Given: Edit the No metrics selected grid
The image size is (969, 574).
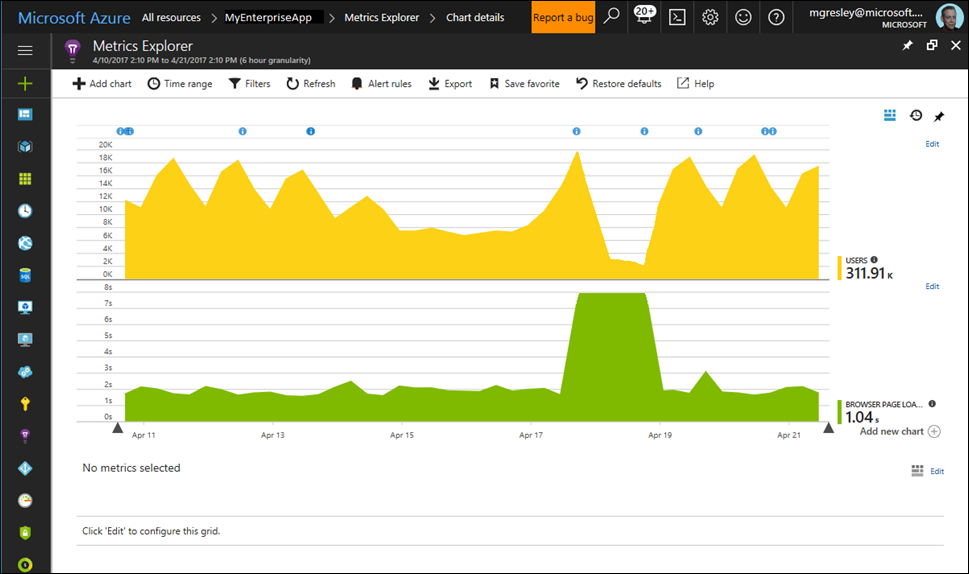Looking at the screenshot, I should tap(937, 471).
